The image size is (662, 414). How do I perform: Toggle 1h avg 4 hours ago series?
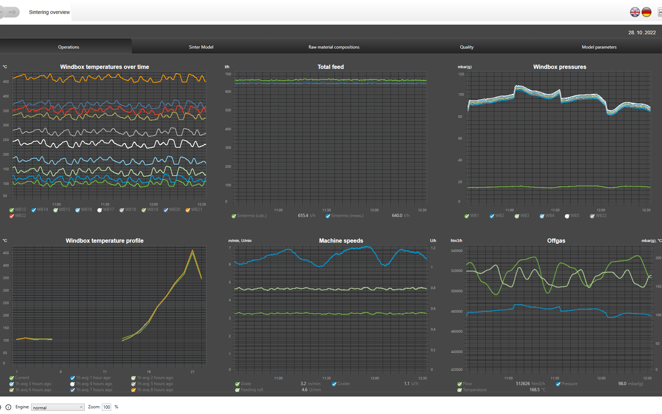point(73,384)
